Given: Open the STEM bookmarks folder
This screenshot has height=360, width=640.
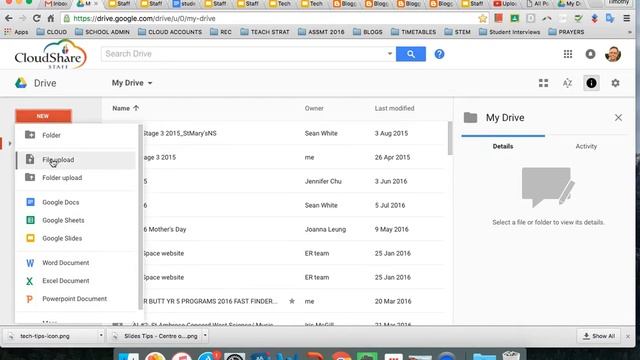Looking at the screenshot, I should [x=458, y=32].
